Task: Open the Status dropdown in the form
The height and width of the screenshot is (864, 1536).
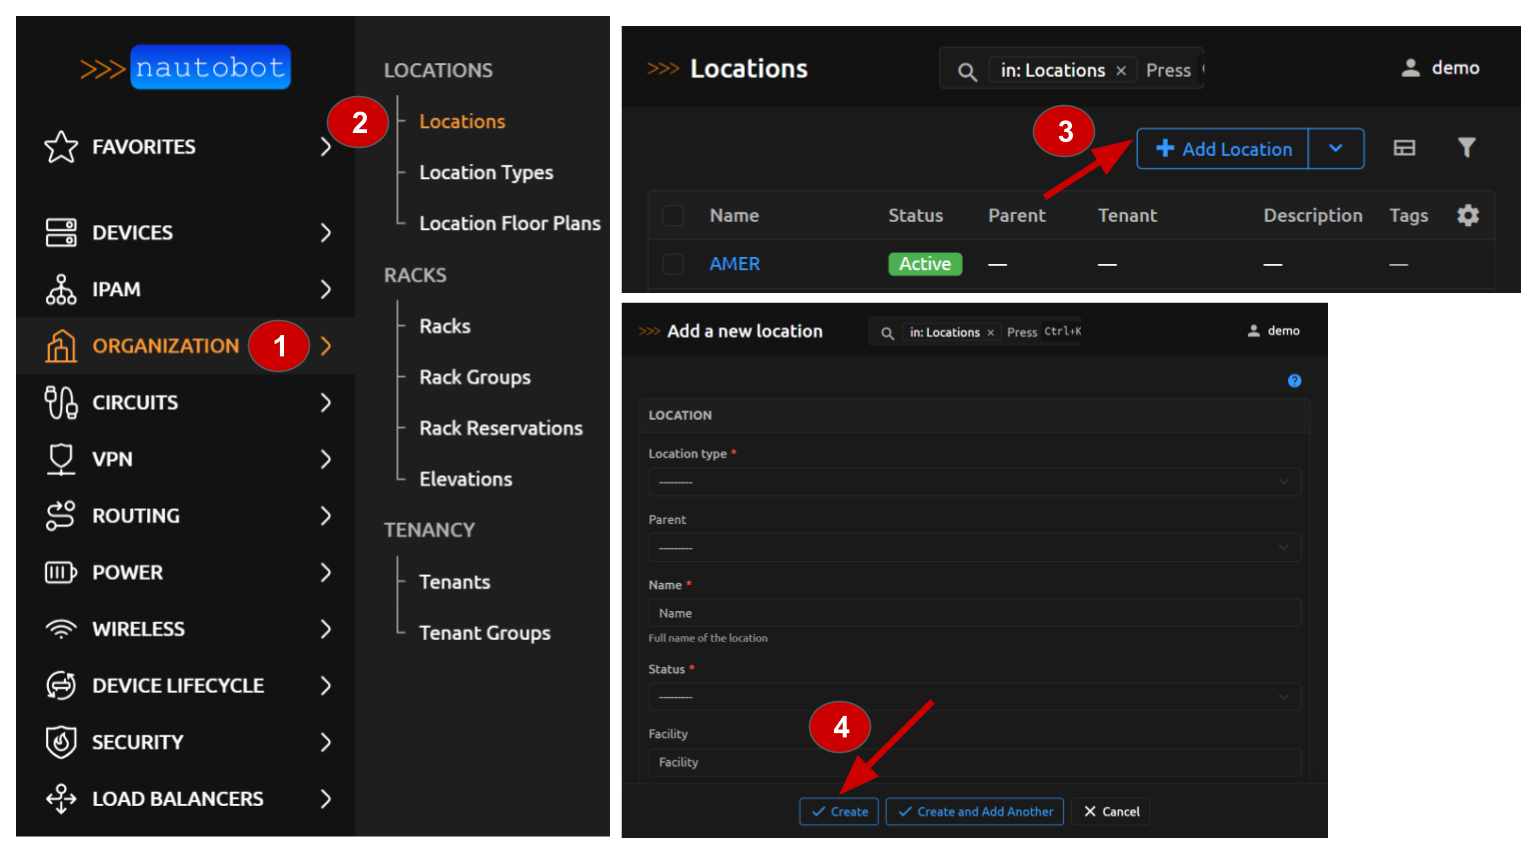Action: point(973,697)
